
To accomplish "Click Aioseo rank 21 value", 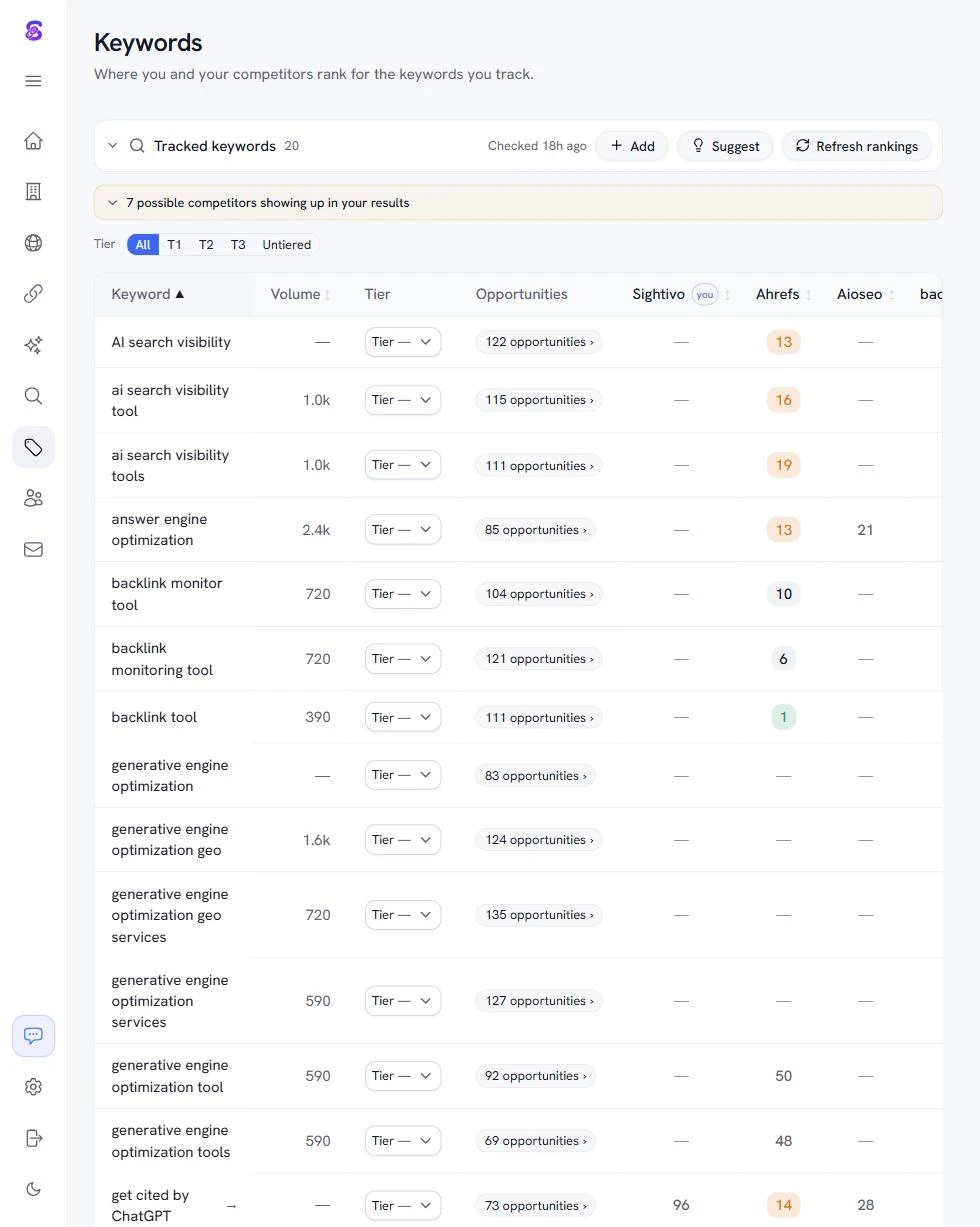I will click(866, 530).
